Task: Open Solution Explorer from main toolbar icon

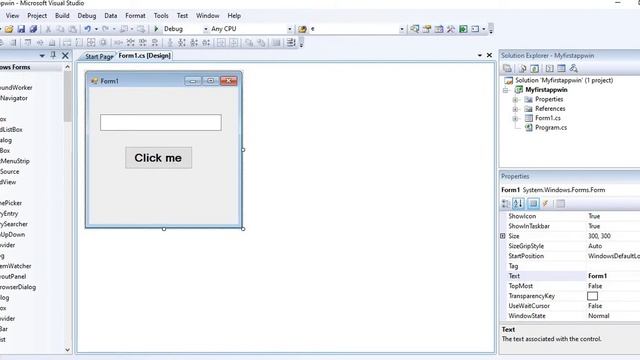Action: [x=415, y=29]
